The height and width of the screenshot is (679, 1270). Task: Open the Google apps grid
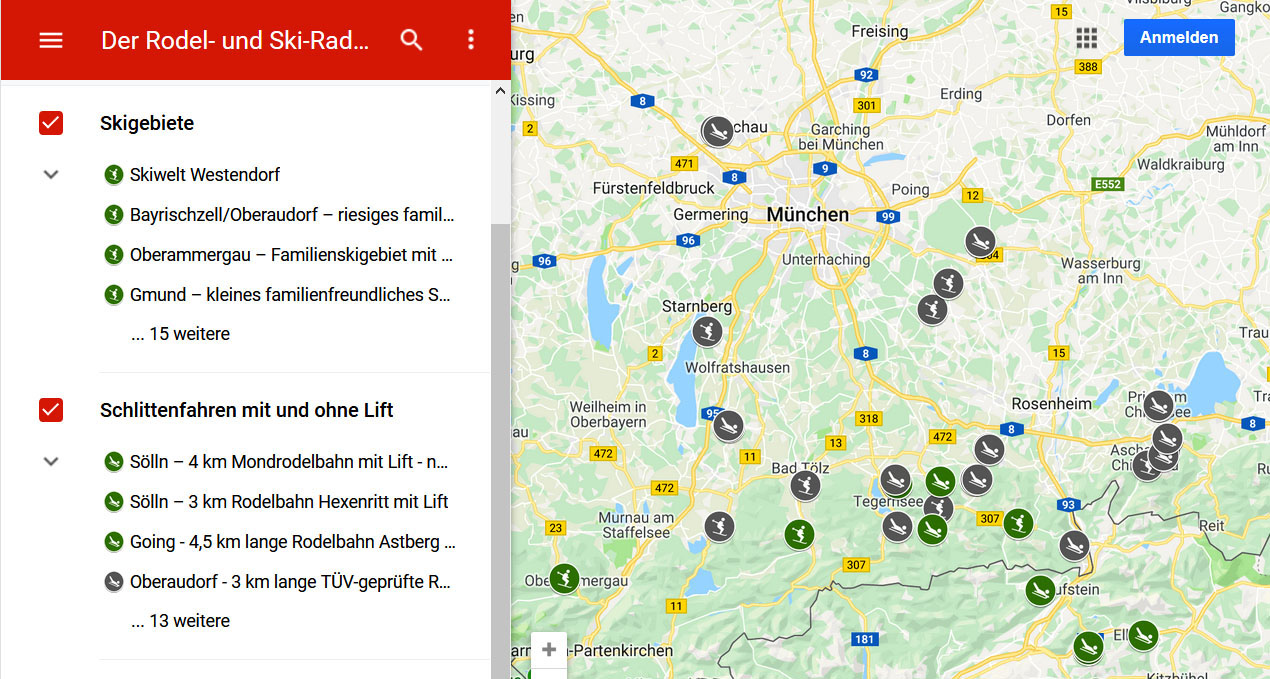(1087, 38)
